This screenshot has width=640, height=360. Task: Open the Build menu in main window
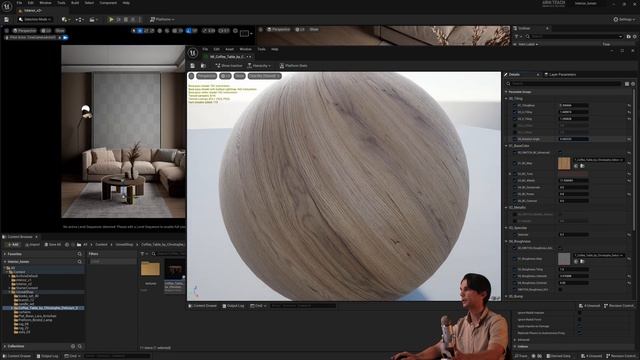(75, 3)
